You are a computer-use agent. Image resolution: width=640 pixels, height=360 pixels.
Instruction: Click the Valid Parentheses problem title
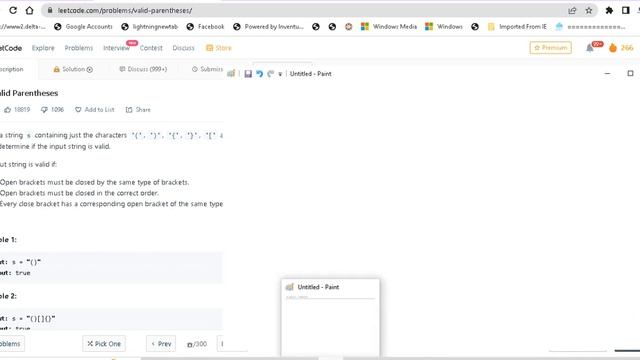29,93
